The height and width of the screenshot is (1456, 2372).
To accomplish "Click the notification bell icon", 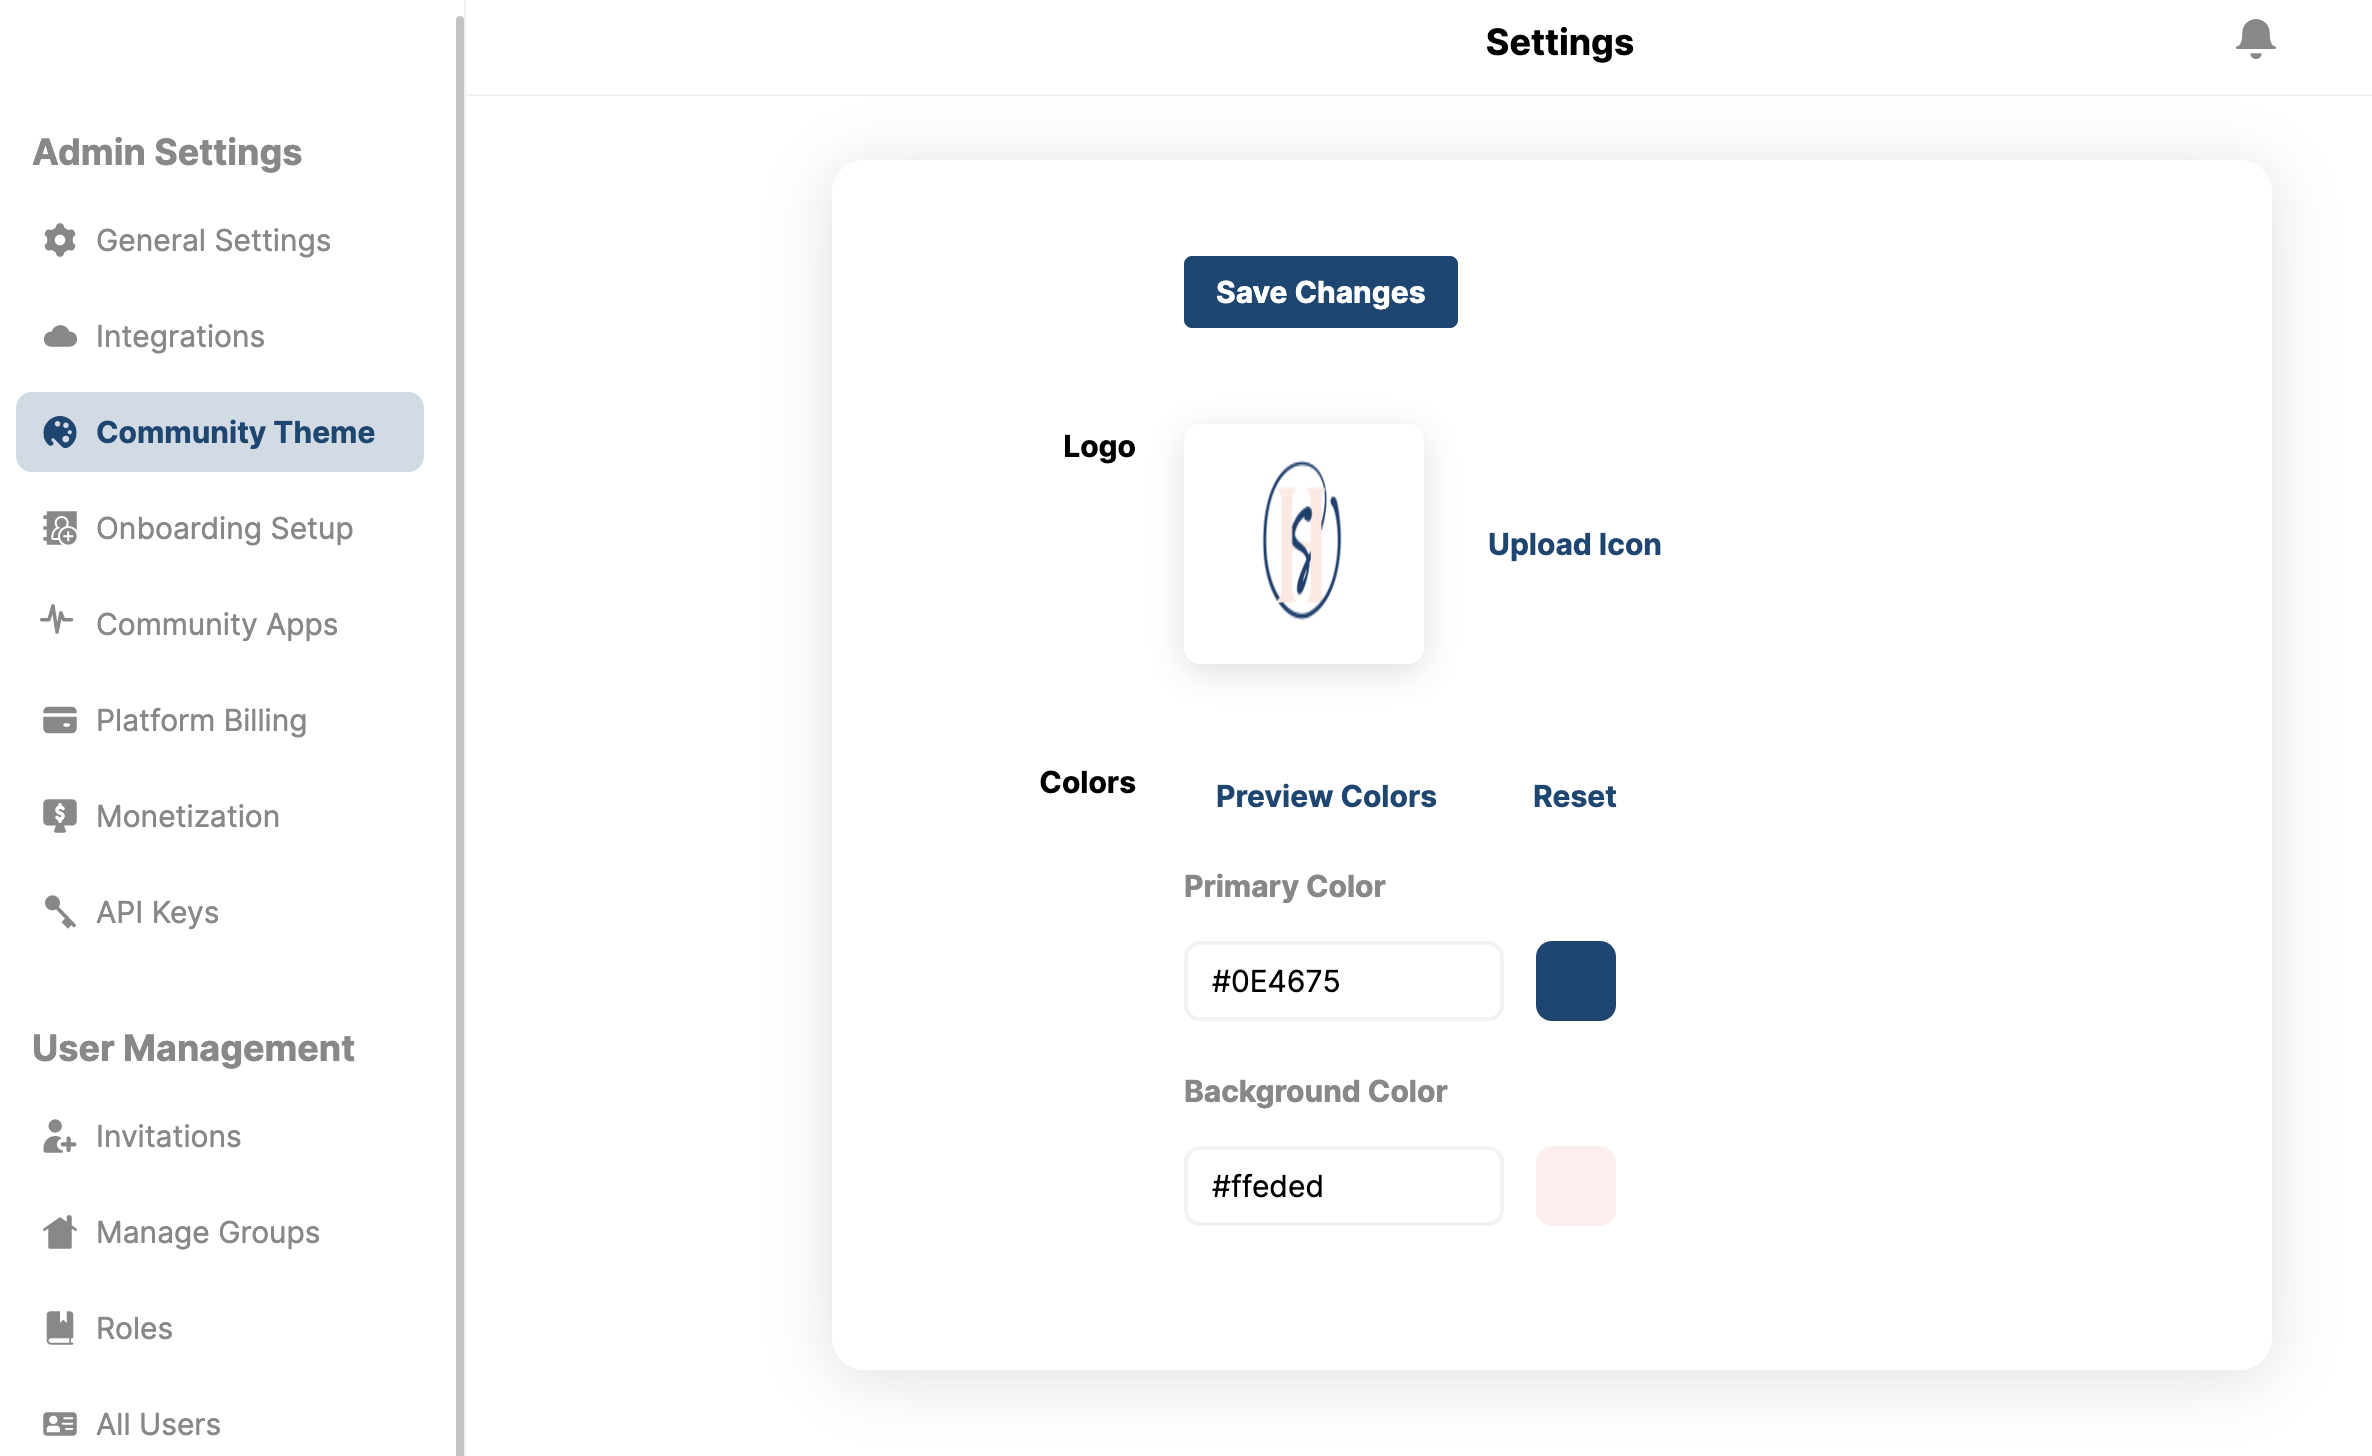I will coord(2255,39).
